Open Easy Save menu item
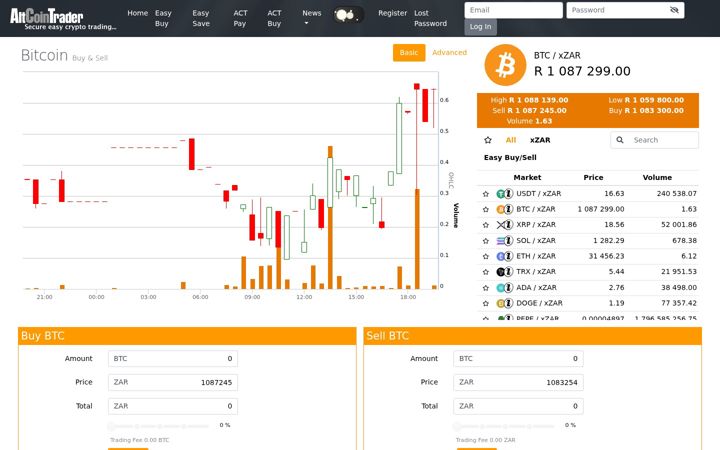 click(x=201, y=18)
